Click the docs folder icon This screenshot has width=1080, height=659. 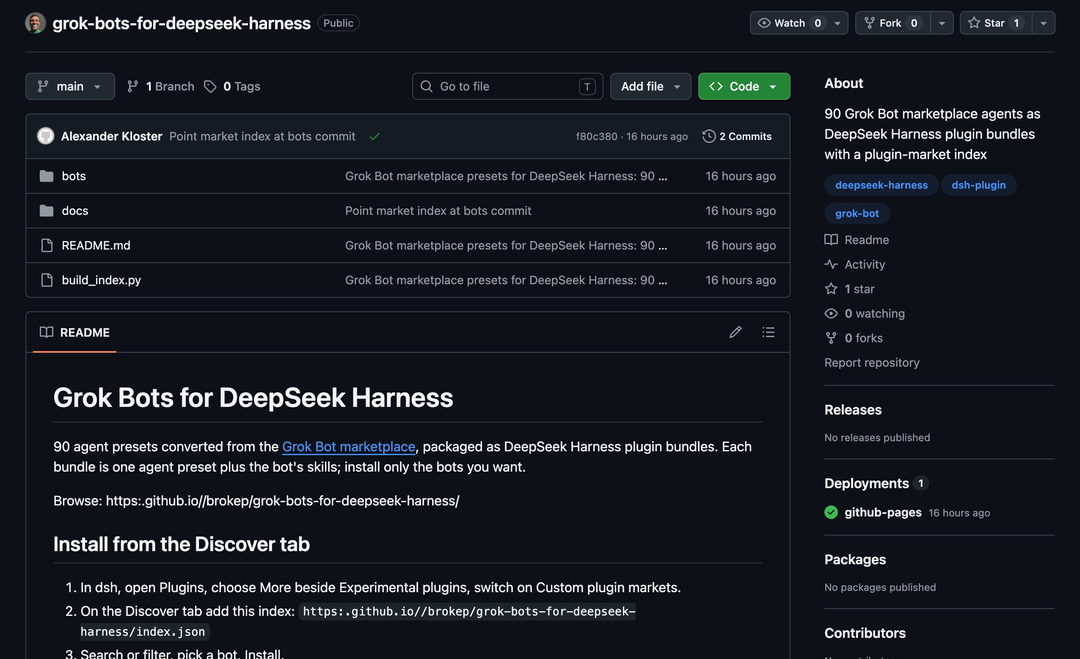pyautogui.click(x=46, y=211)
